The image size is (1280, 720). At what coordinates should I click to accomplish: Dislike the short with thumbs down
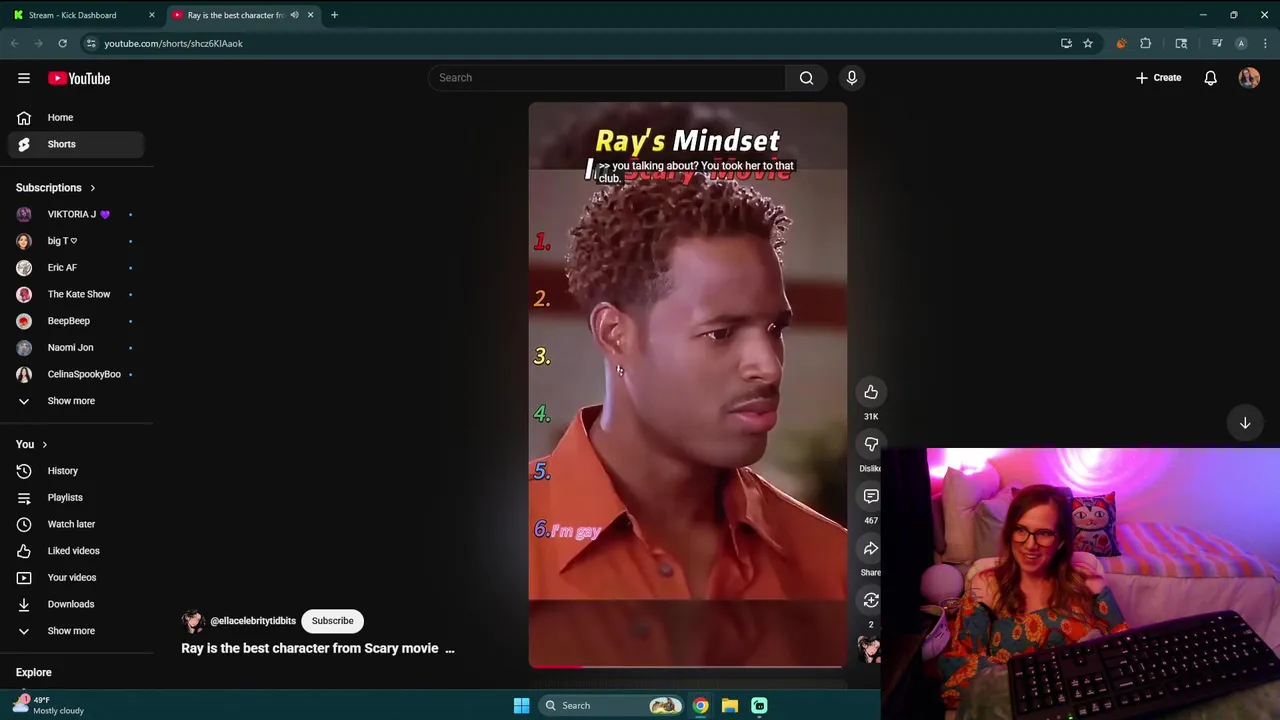tap(871, 444)
